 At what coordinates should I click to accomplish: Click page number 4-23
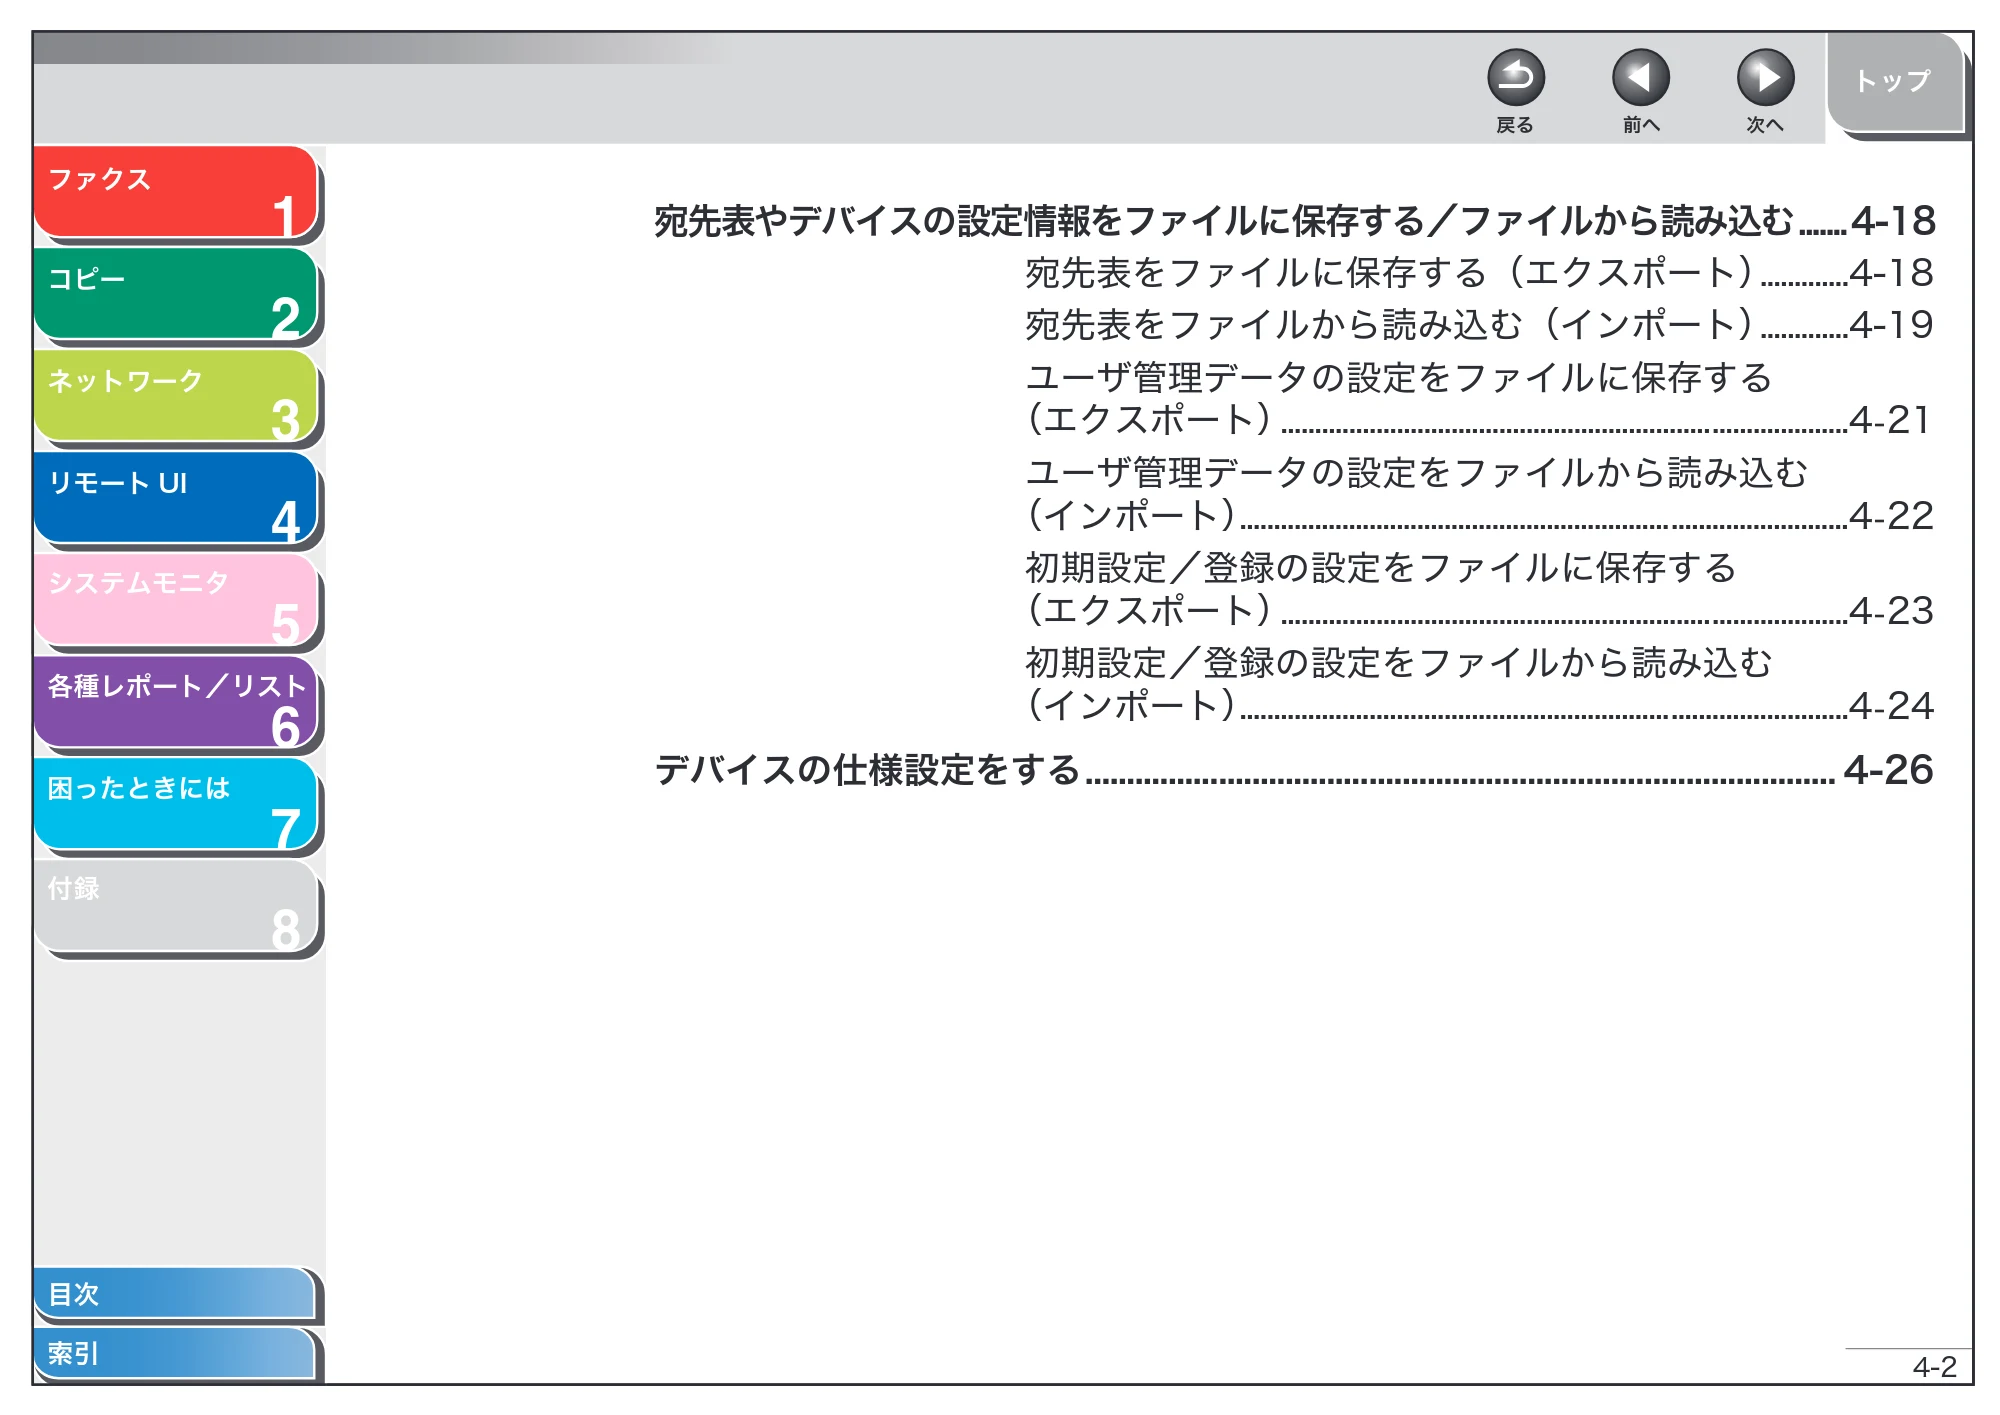[x=1891, y=611]
